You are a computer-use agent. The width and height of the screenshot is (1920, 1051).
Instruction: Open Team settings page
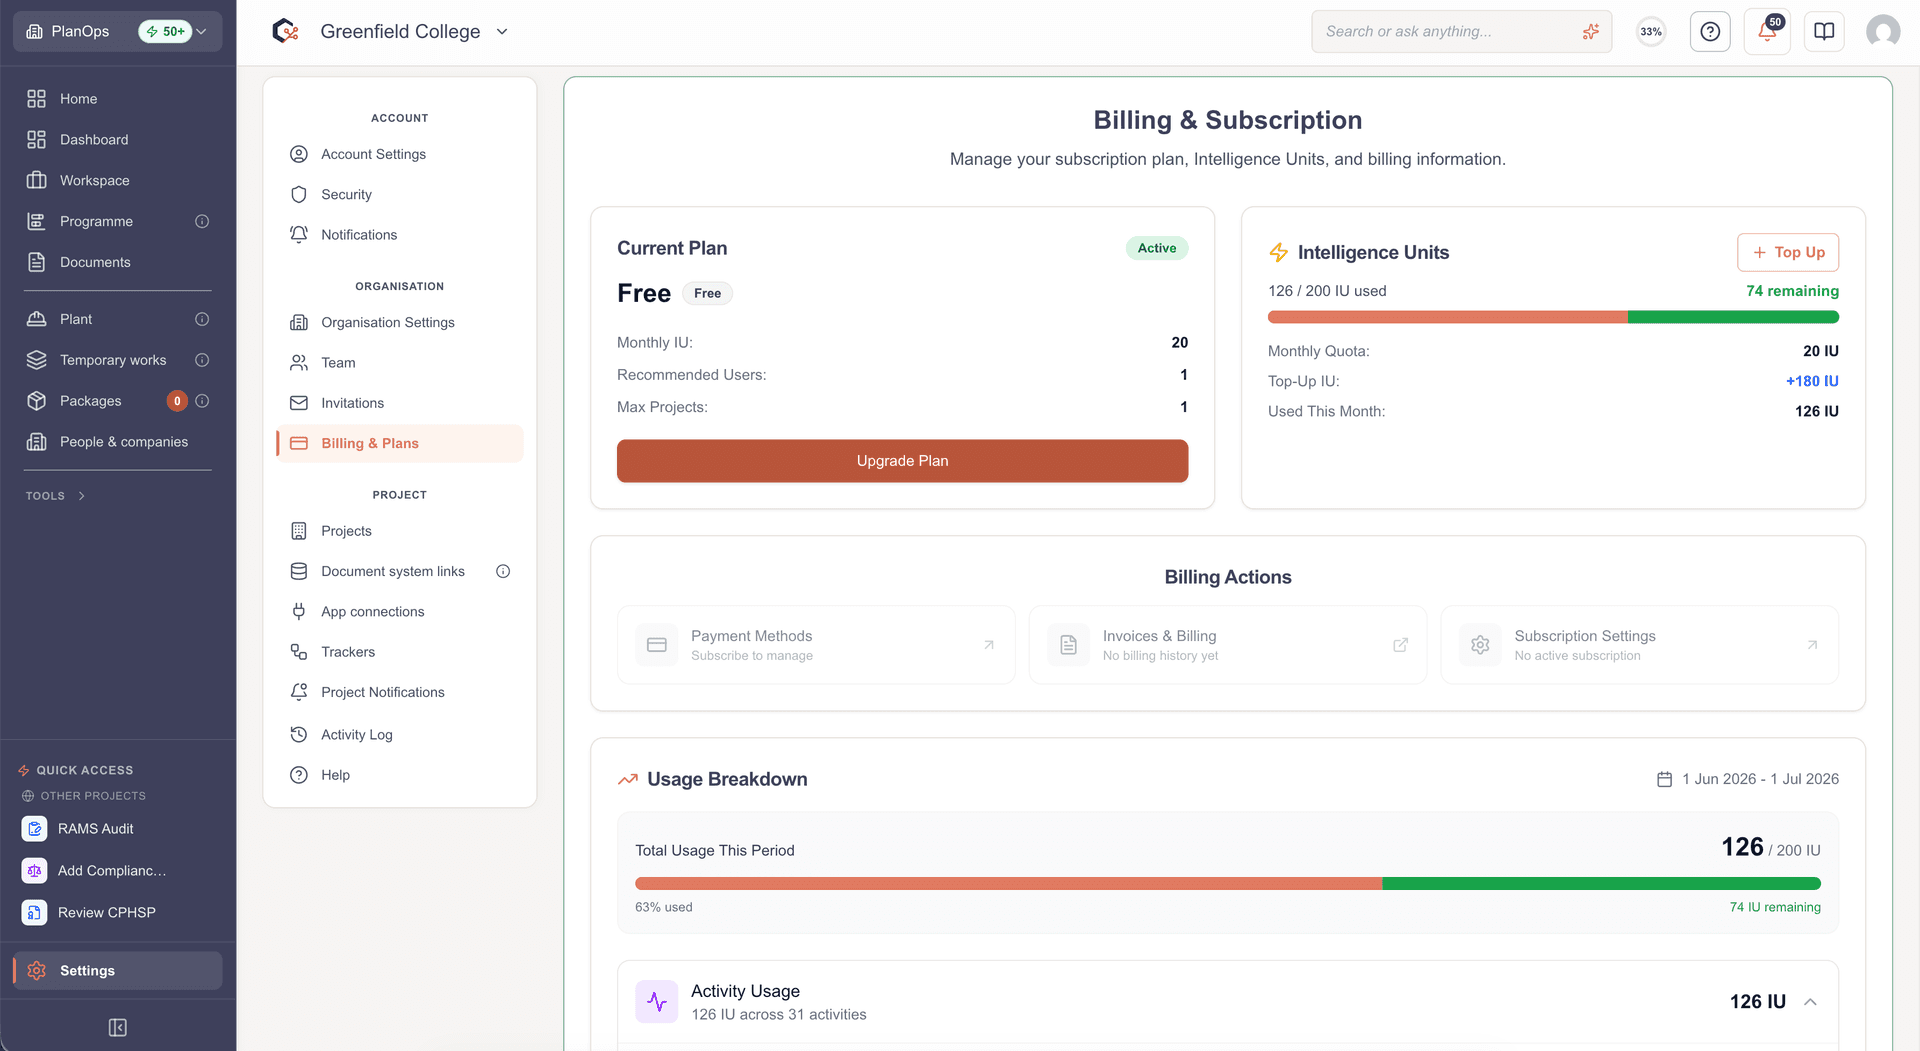click(400, 362)
